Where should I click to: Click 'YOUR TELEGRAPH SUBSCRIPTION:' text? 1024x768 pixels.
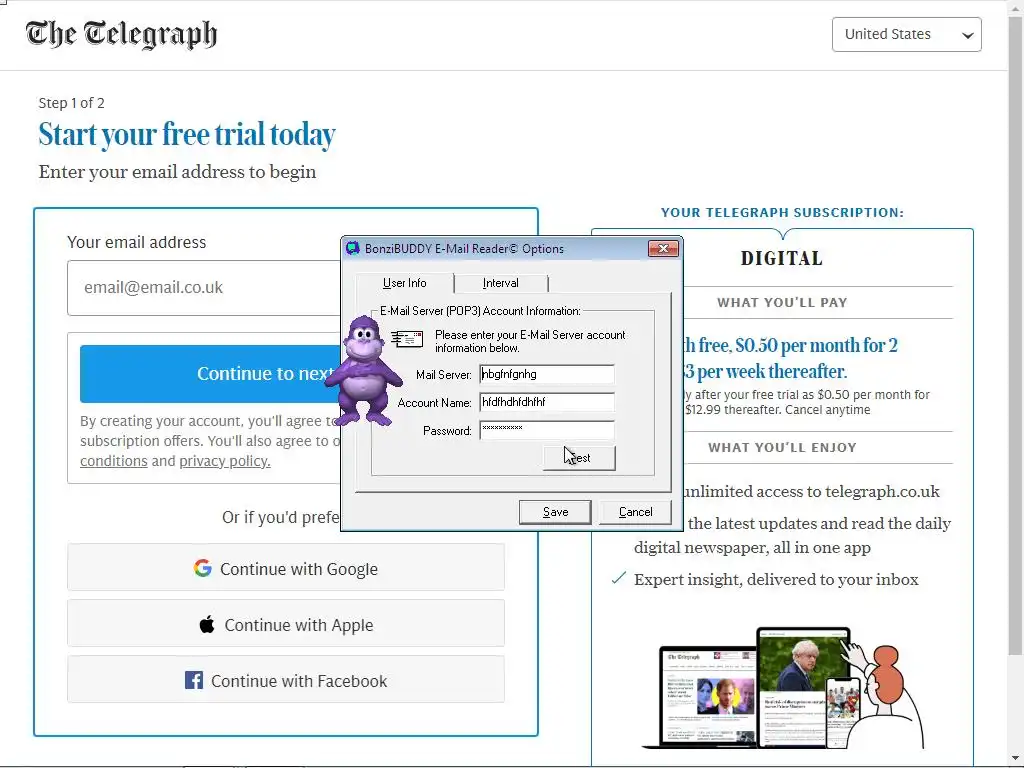click(782, 212)
